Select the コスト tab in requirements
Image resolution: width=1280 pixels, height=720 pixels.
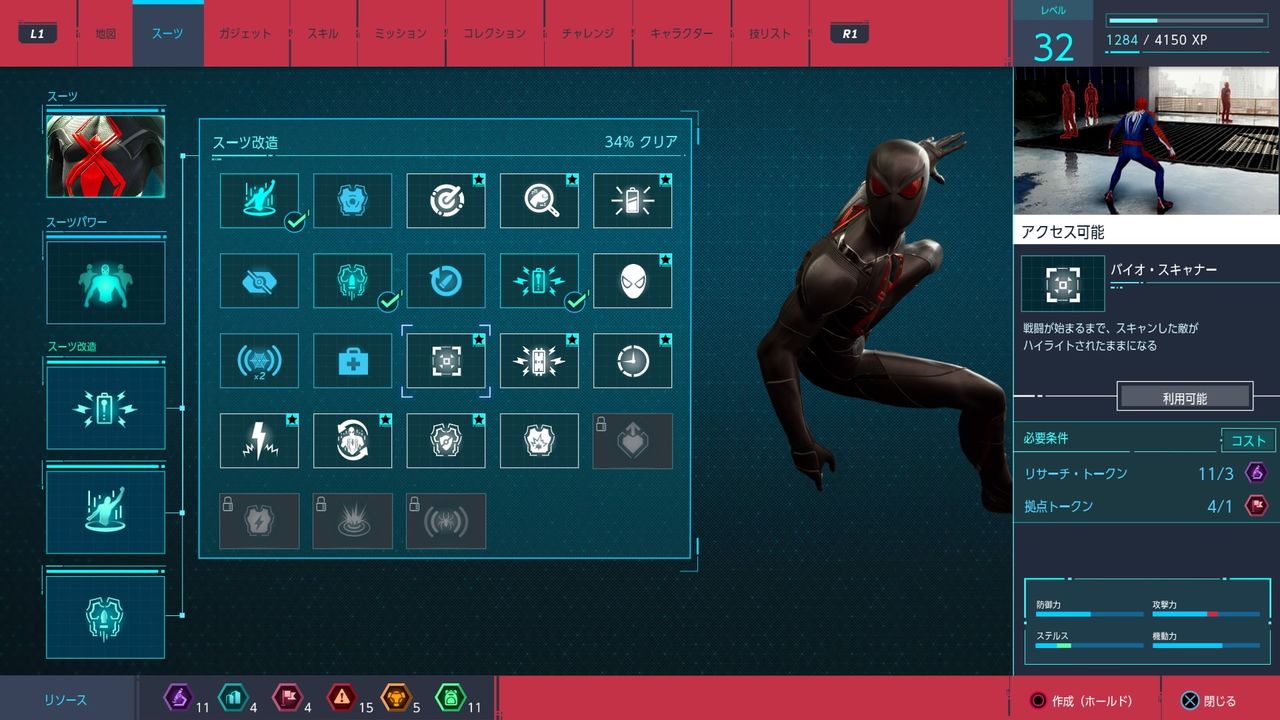pos(1248,440)
